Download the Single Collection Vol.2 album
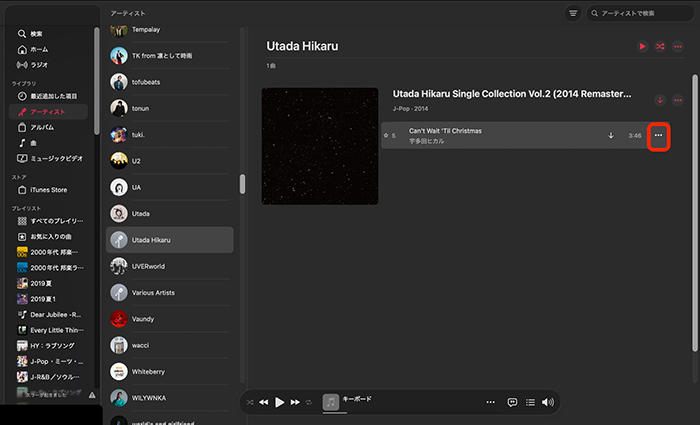This screenshot has height=425, width=700. tap(660, 100)
